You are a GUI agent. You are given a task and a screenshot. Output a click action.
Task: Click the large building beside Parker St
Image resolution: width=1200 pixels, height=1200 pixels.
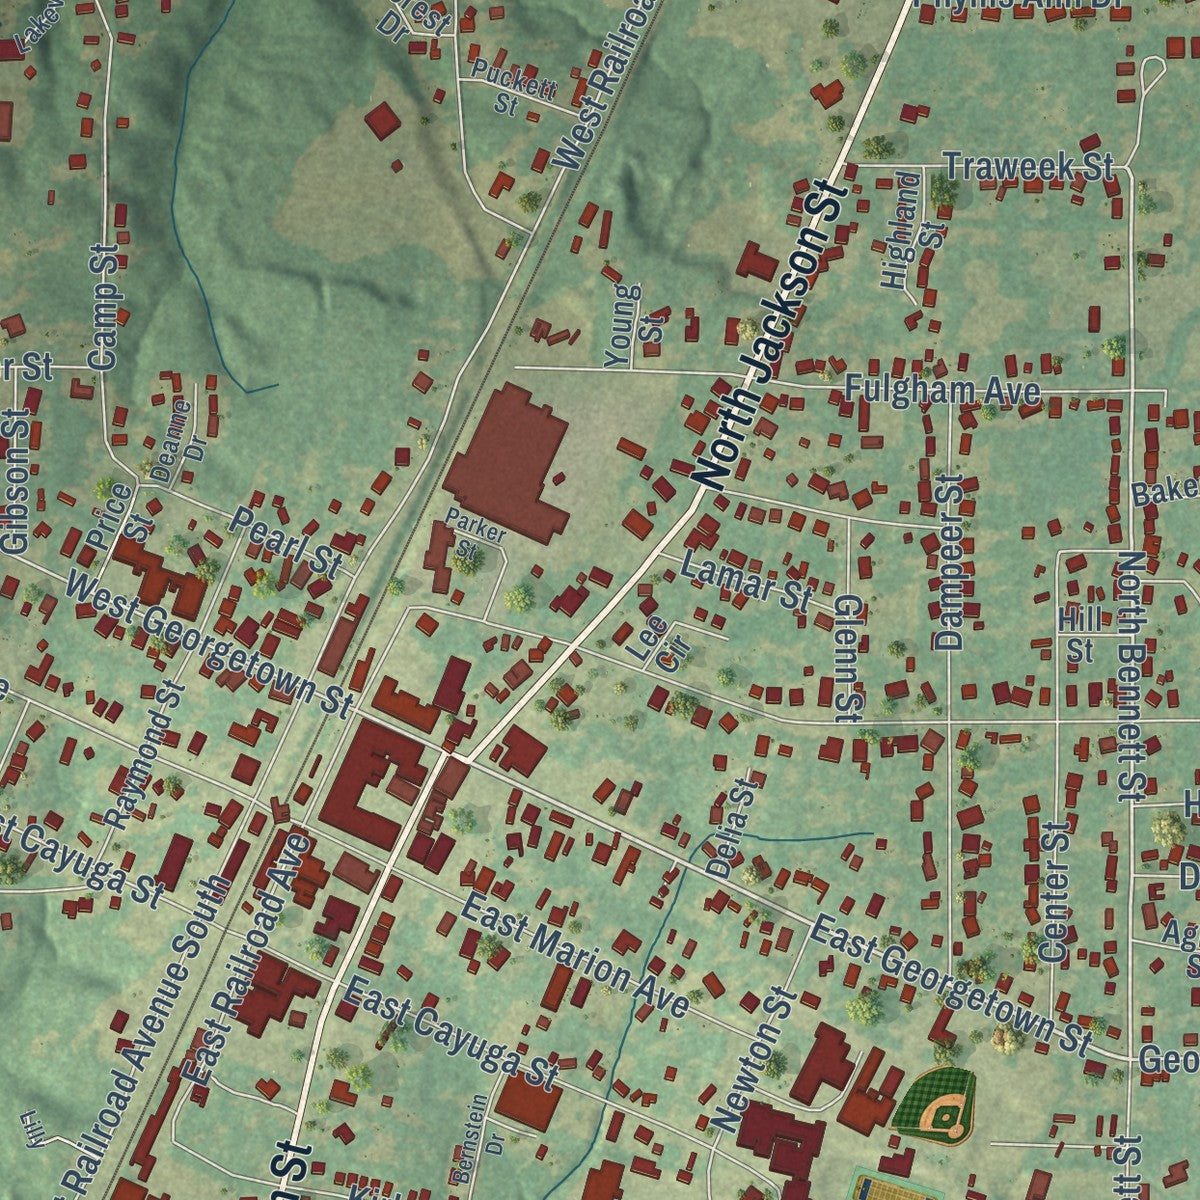507,463
